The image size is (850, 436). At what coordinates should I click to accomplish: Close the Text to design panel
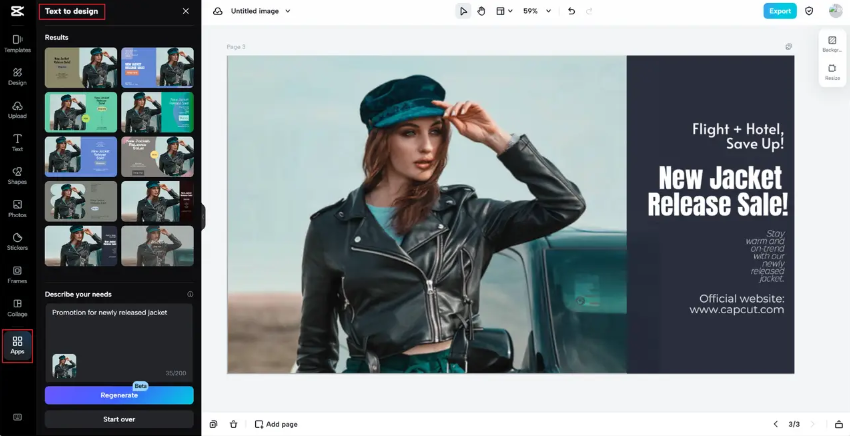tap(186, 11)
